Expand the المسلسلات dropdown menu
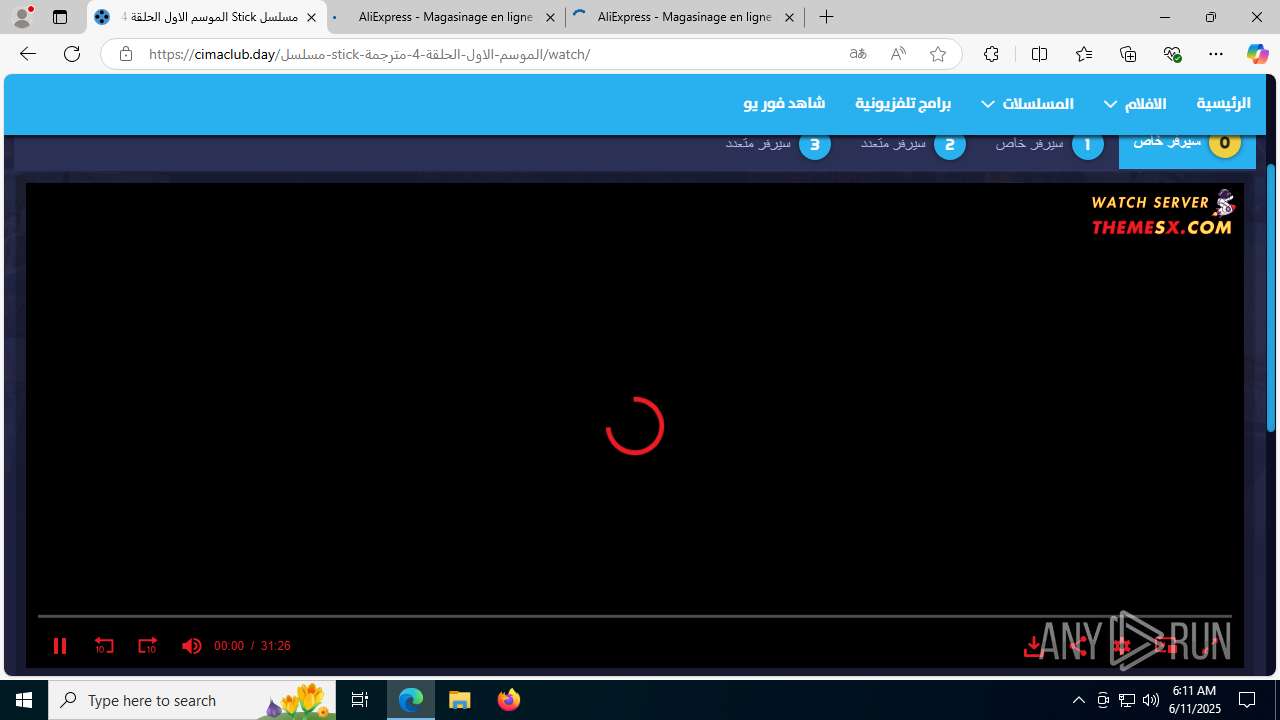 pos(1027,103)
